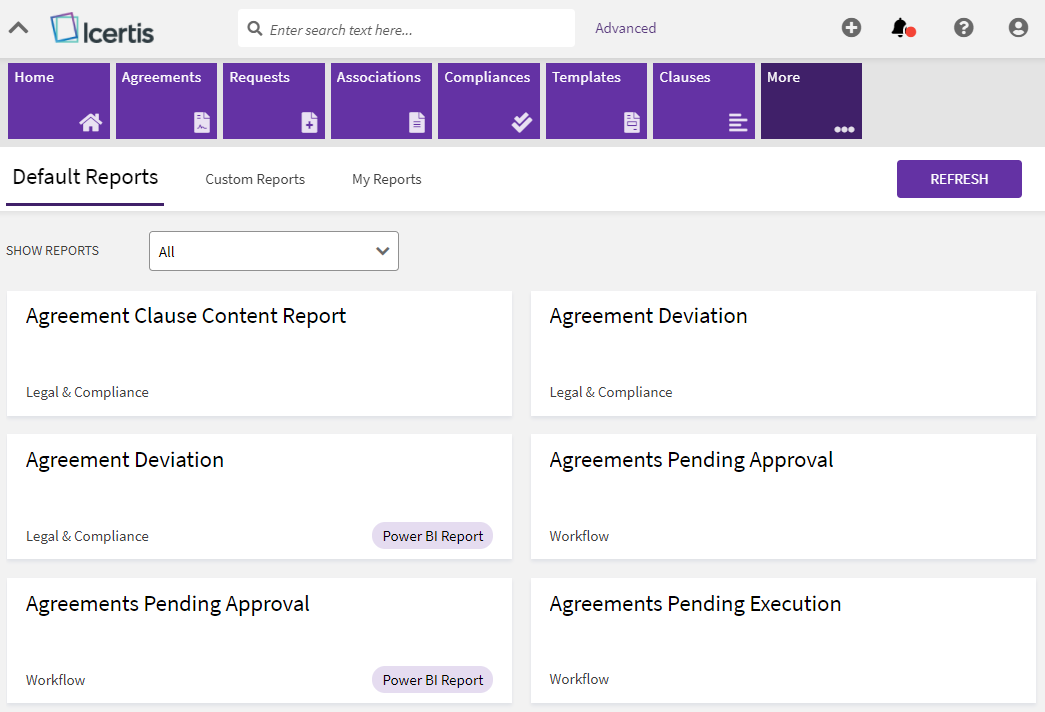
Task: Open the help question mark icon
Action: 963,28
